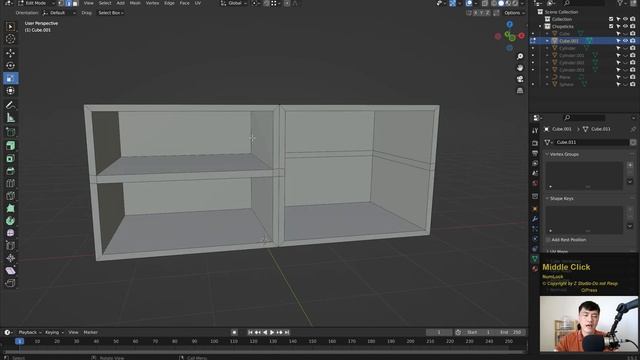Select the Extrude Region tool
640x360 pixels.
coord(11,145)
